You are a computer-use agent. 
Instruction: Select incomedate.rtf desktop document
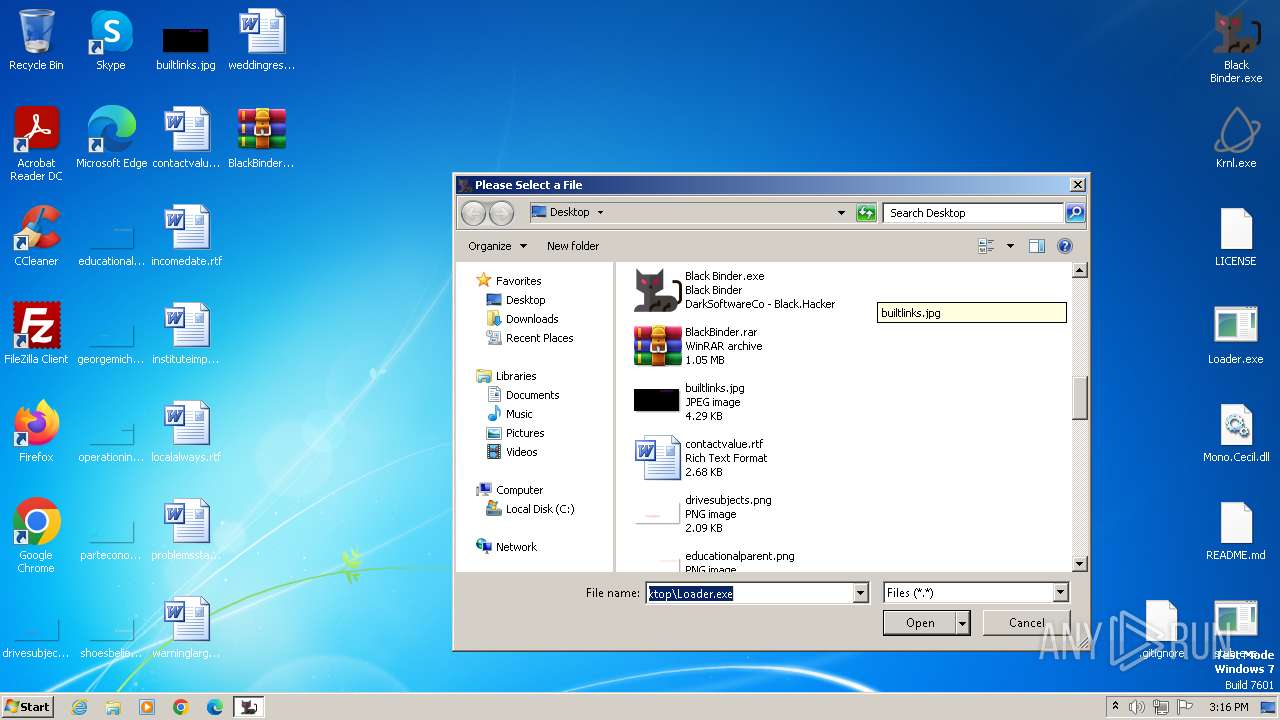click(x=187, y=236)
